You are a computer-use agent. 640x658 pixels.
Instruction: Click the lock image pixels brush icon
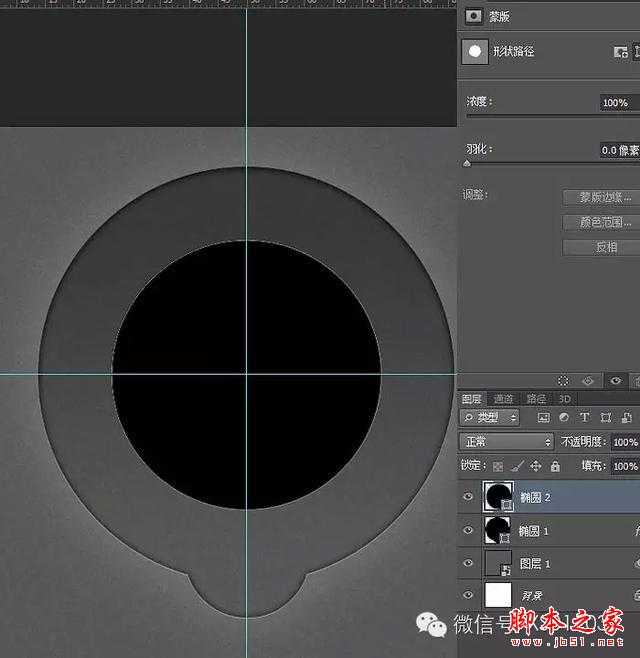coord(517,466)
